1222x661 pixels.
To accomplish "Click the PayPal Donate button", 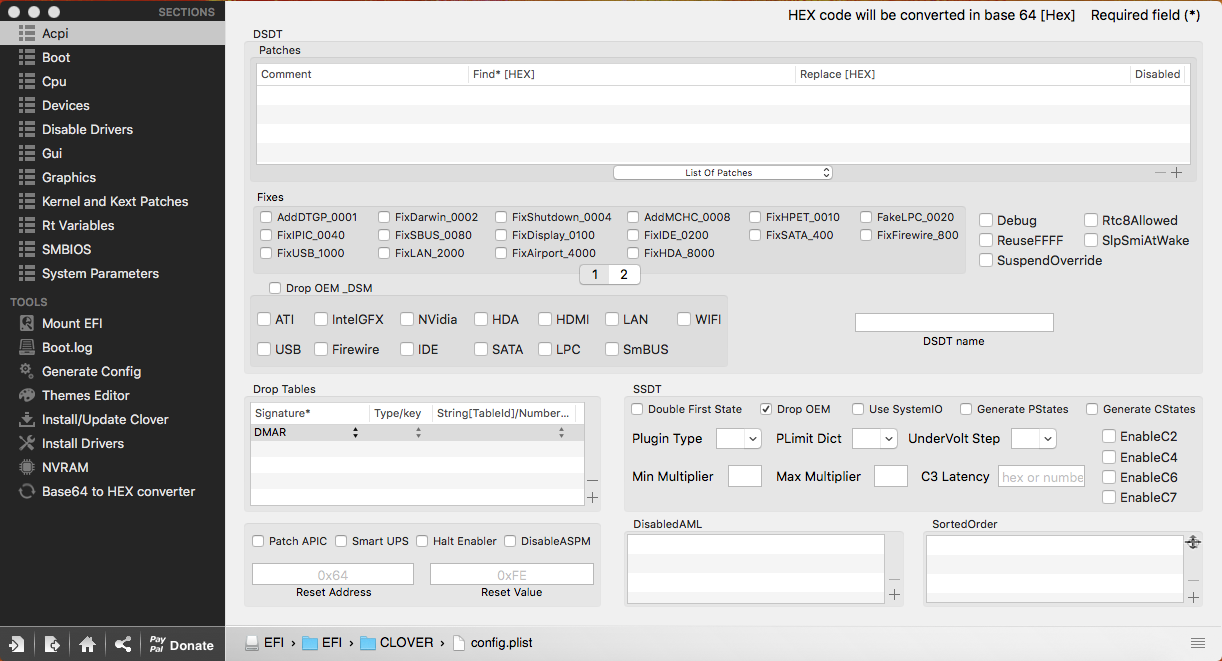I will point(181,645).
